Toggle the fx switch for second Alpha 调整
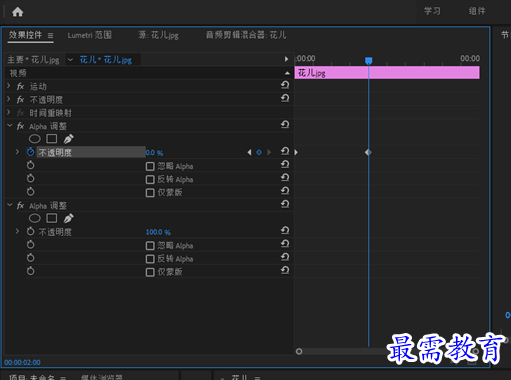Viewport: 511px width, 380px height. point(21,205)
